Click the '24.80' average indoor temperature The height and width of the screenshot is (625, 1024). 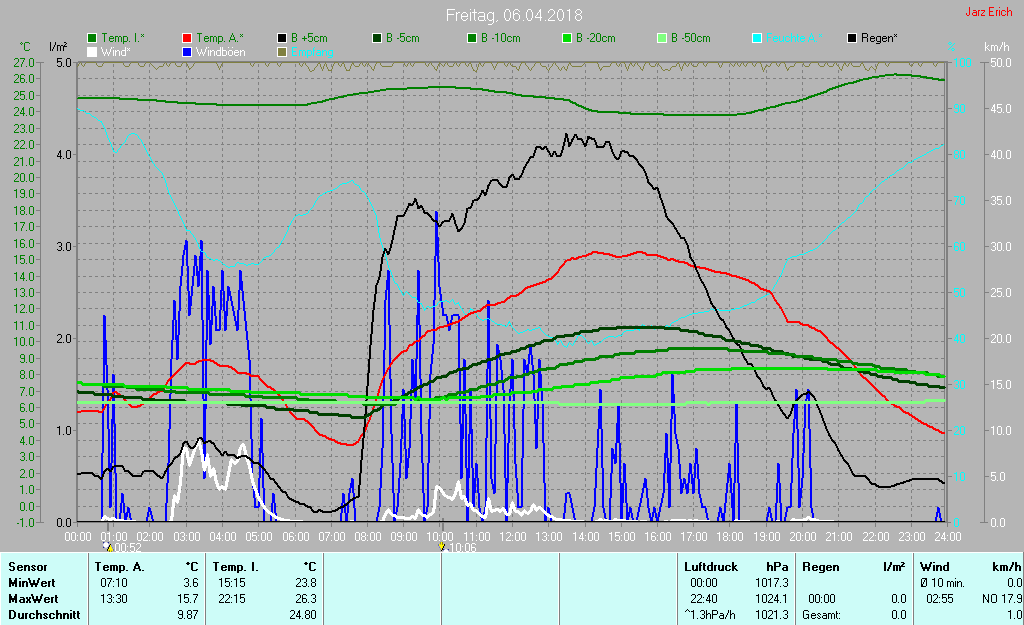click(x=302, y=615)
